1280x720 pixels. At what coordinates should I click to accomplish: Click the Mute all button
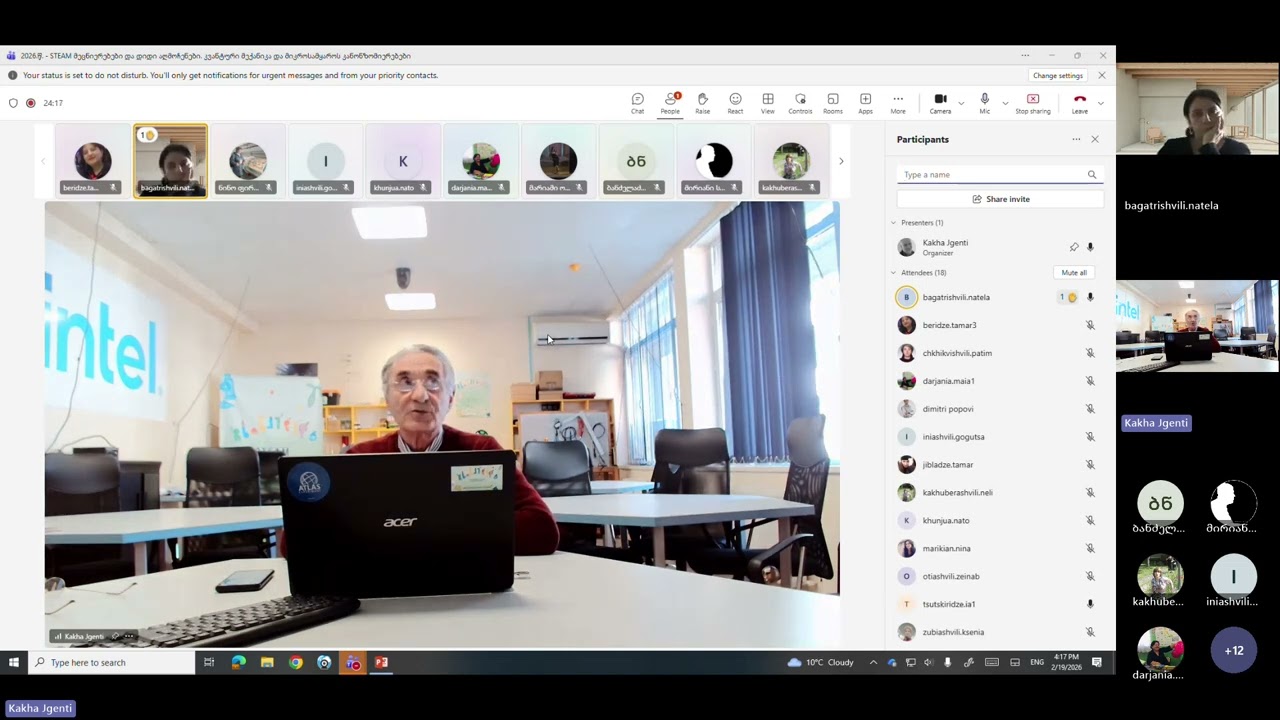tap(1074, 273)
